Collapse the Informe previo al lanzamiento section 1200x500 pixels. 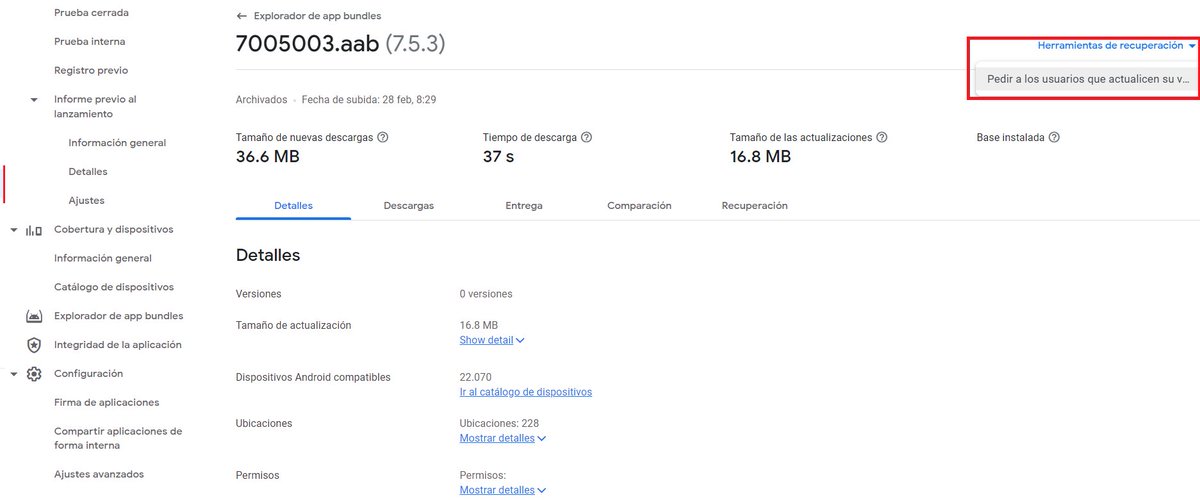pos(34,100)
